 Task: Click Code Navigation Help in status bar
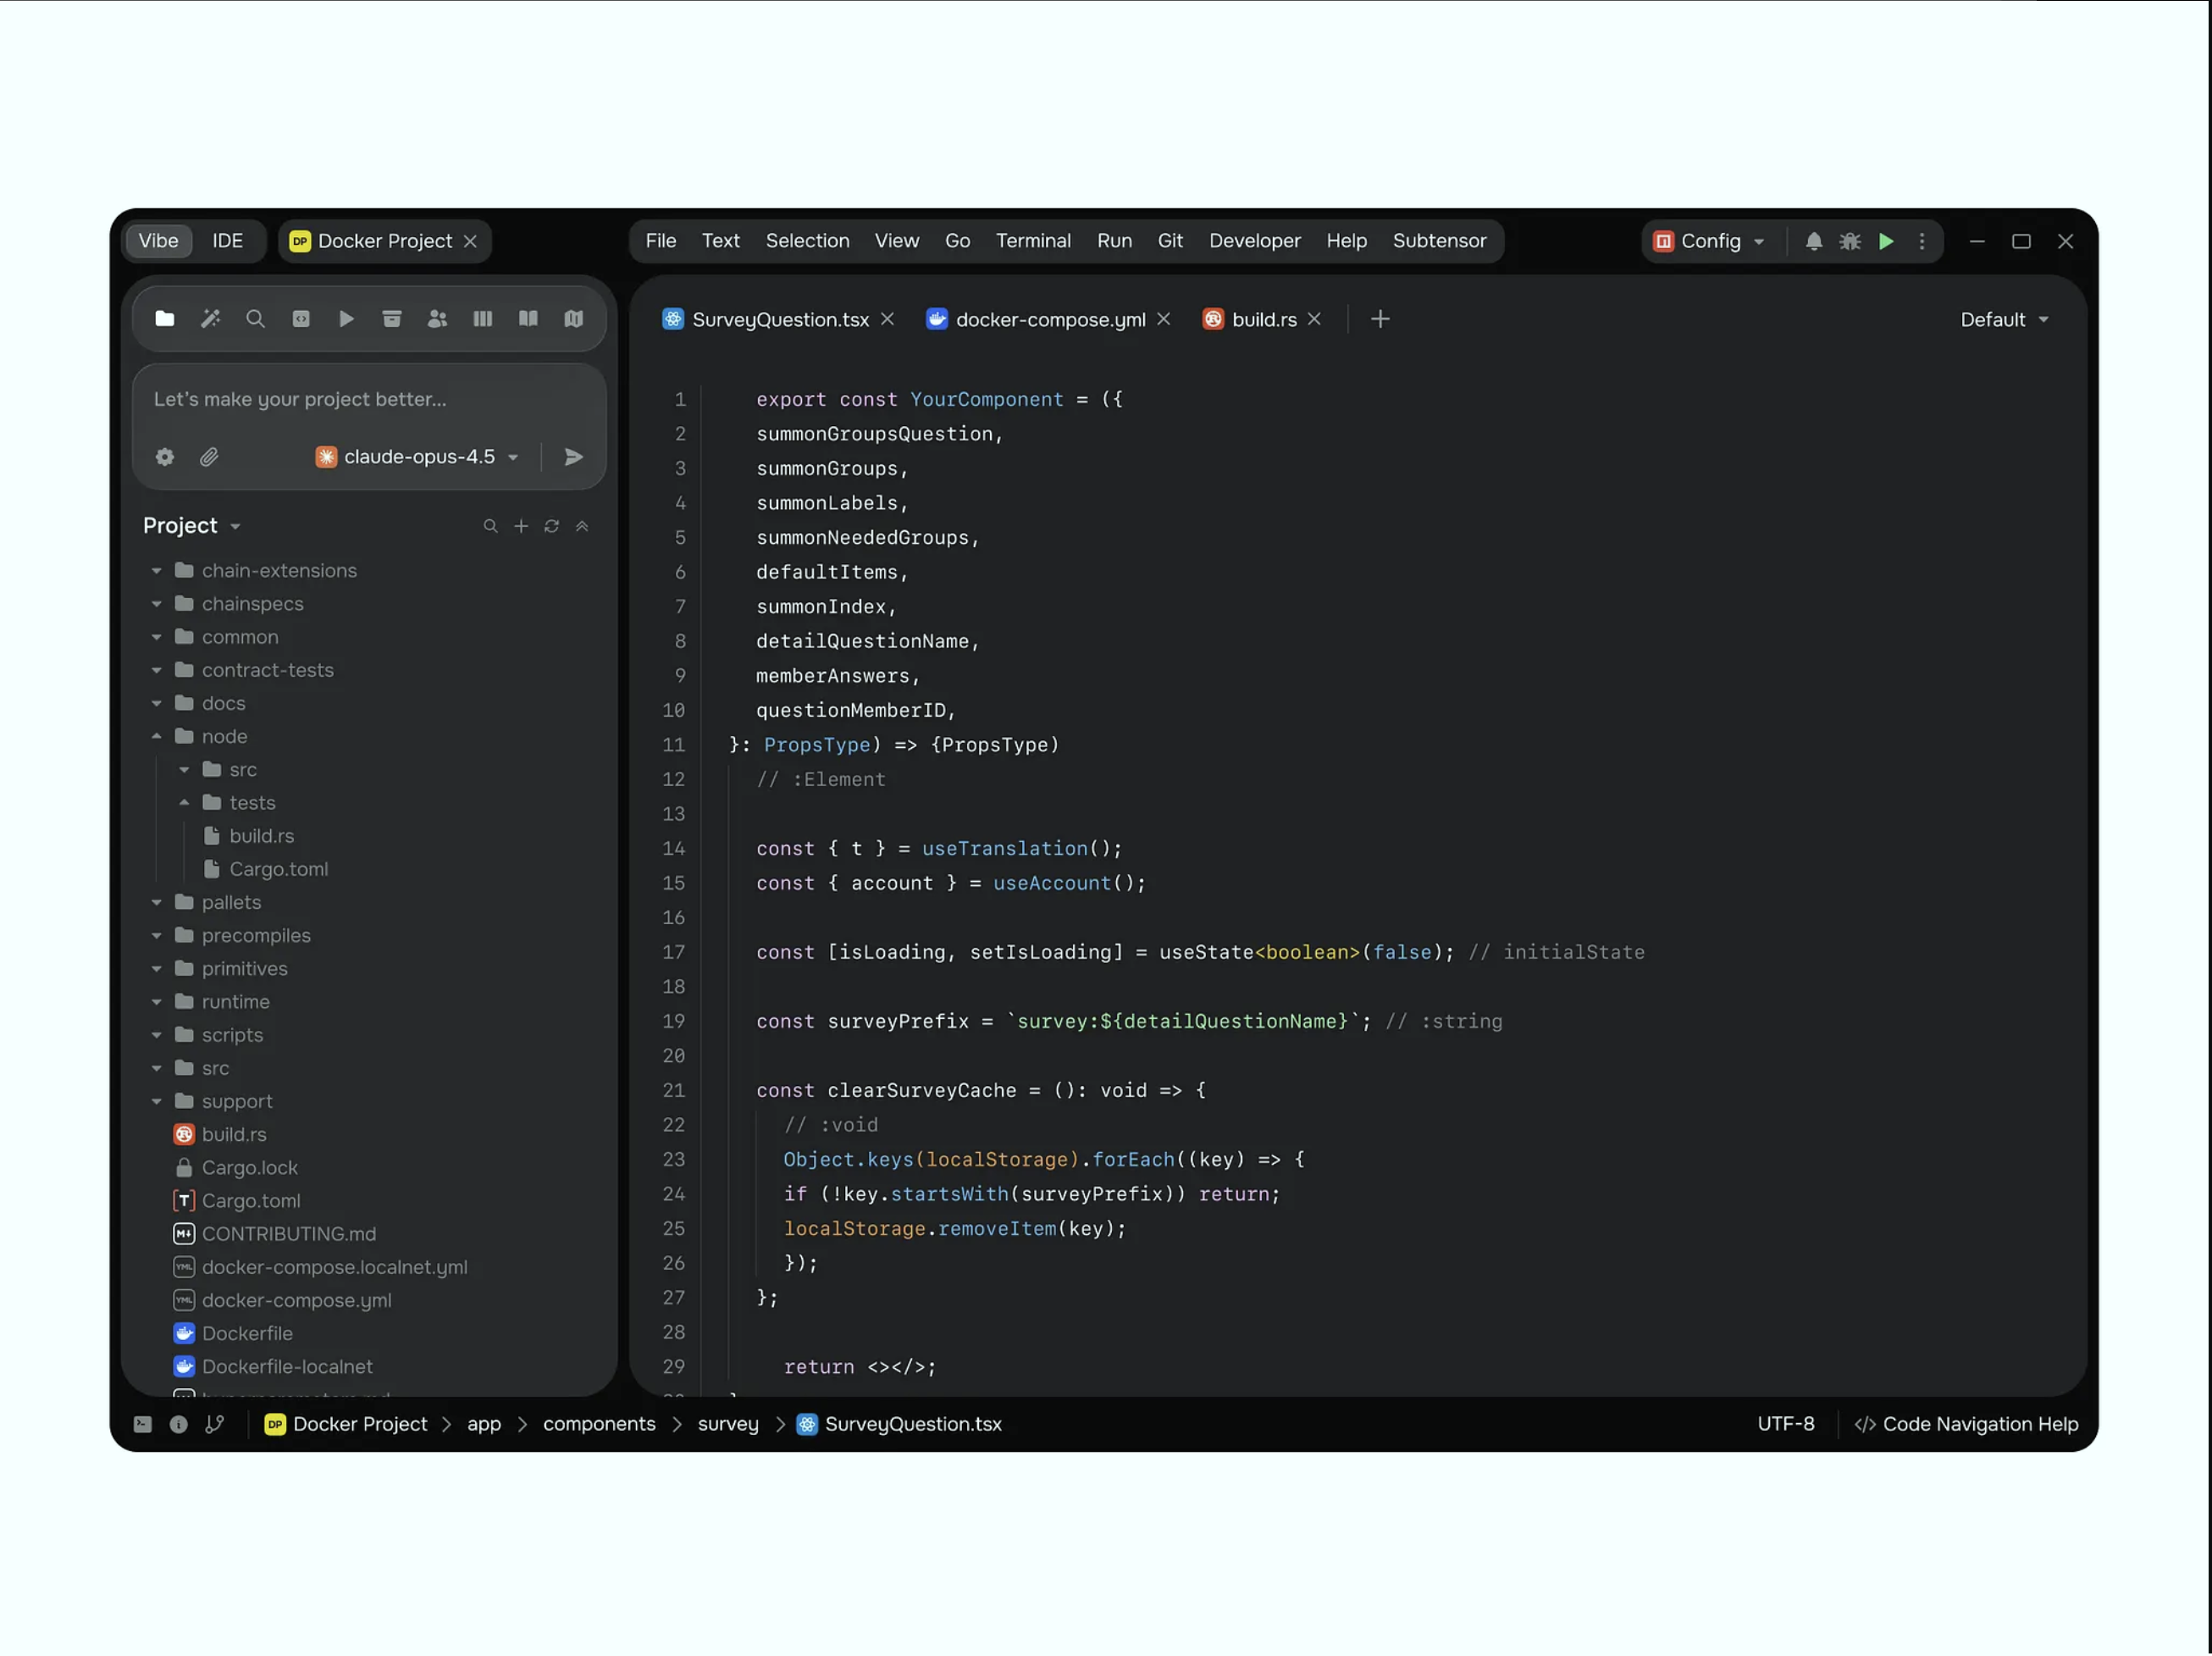coord(1965,1424)
